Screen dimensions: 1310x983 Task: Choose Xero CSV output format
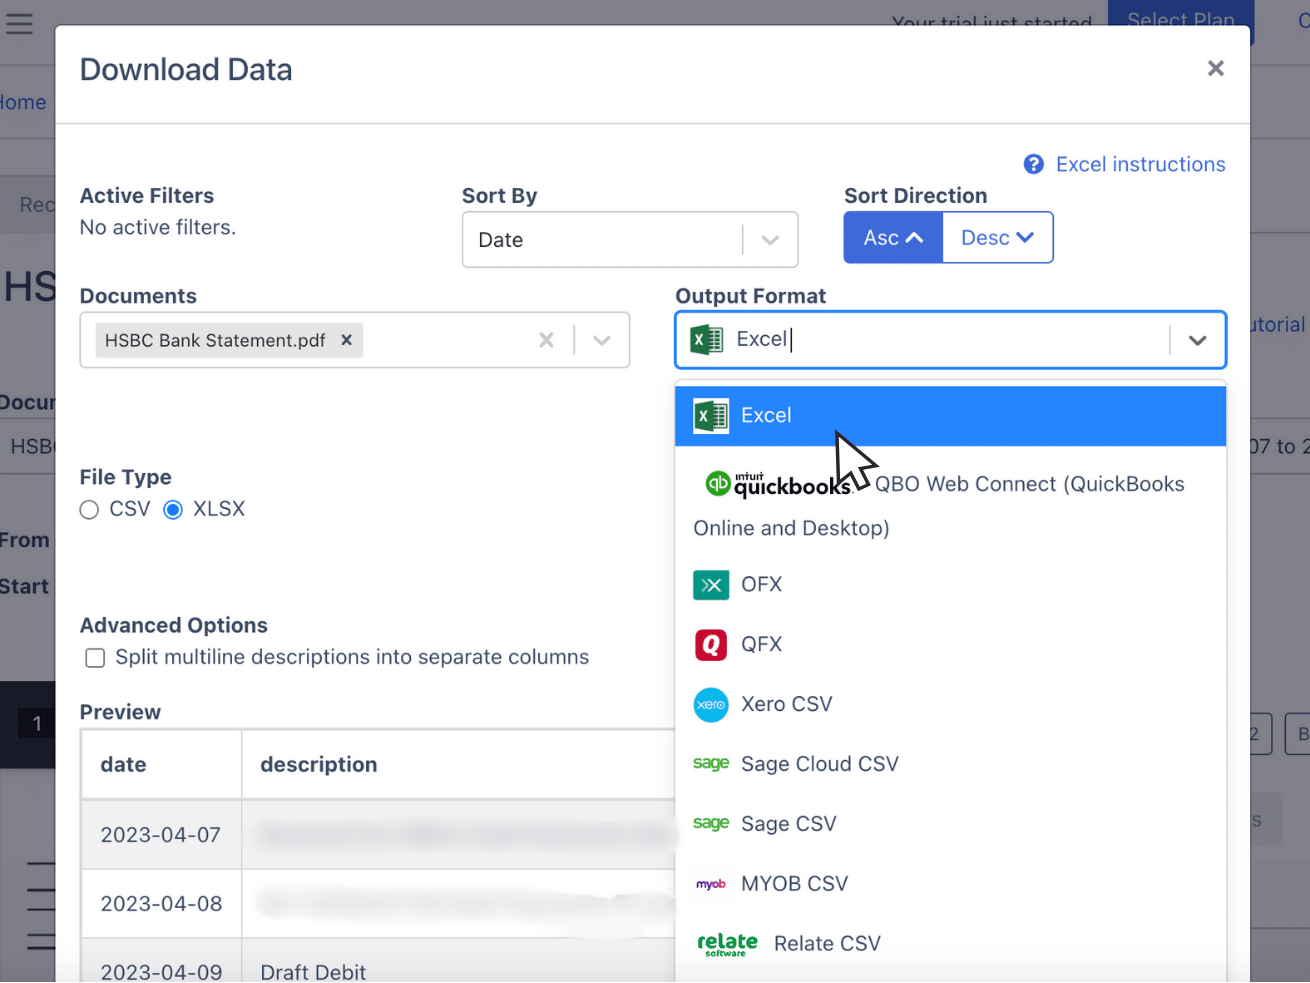click(951, 705)
